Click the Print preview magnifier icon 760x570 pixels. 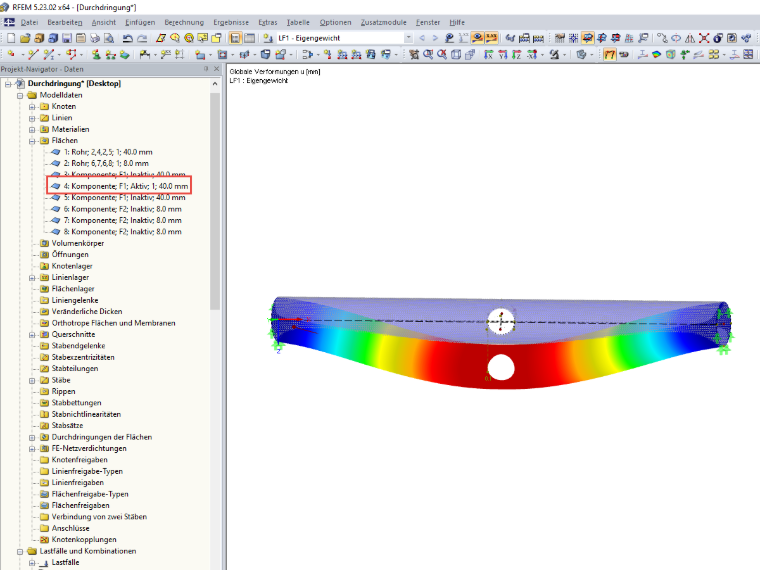click(x=109, y=38)
